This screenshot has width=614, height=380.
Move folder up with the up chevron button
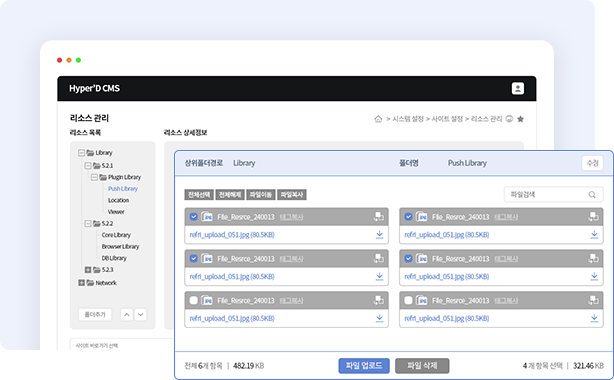pos(126,315)
